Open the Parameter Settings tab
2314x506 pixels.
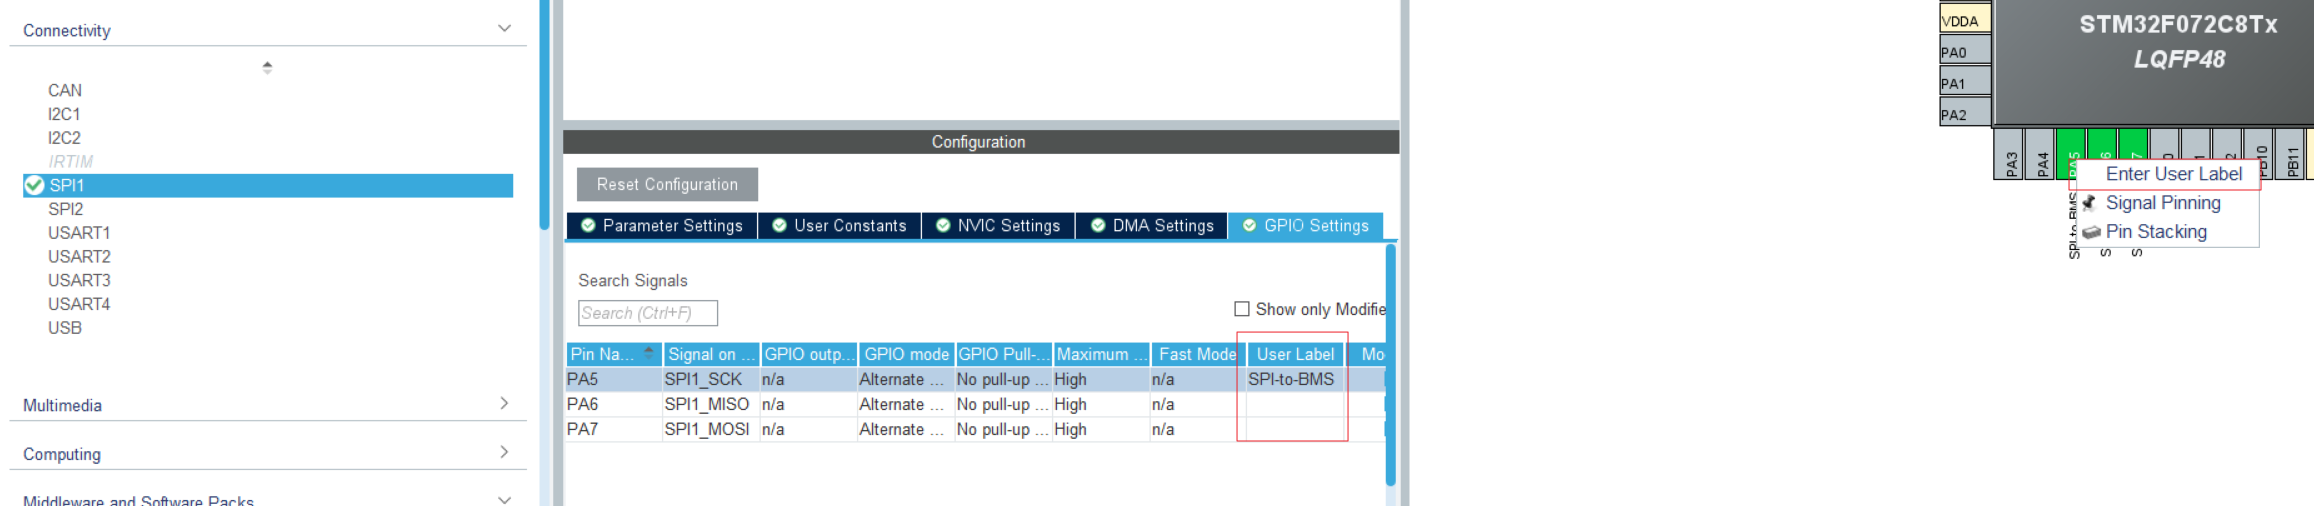click(662, 226)
